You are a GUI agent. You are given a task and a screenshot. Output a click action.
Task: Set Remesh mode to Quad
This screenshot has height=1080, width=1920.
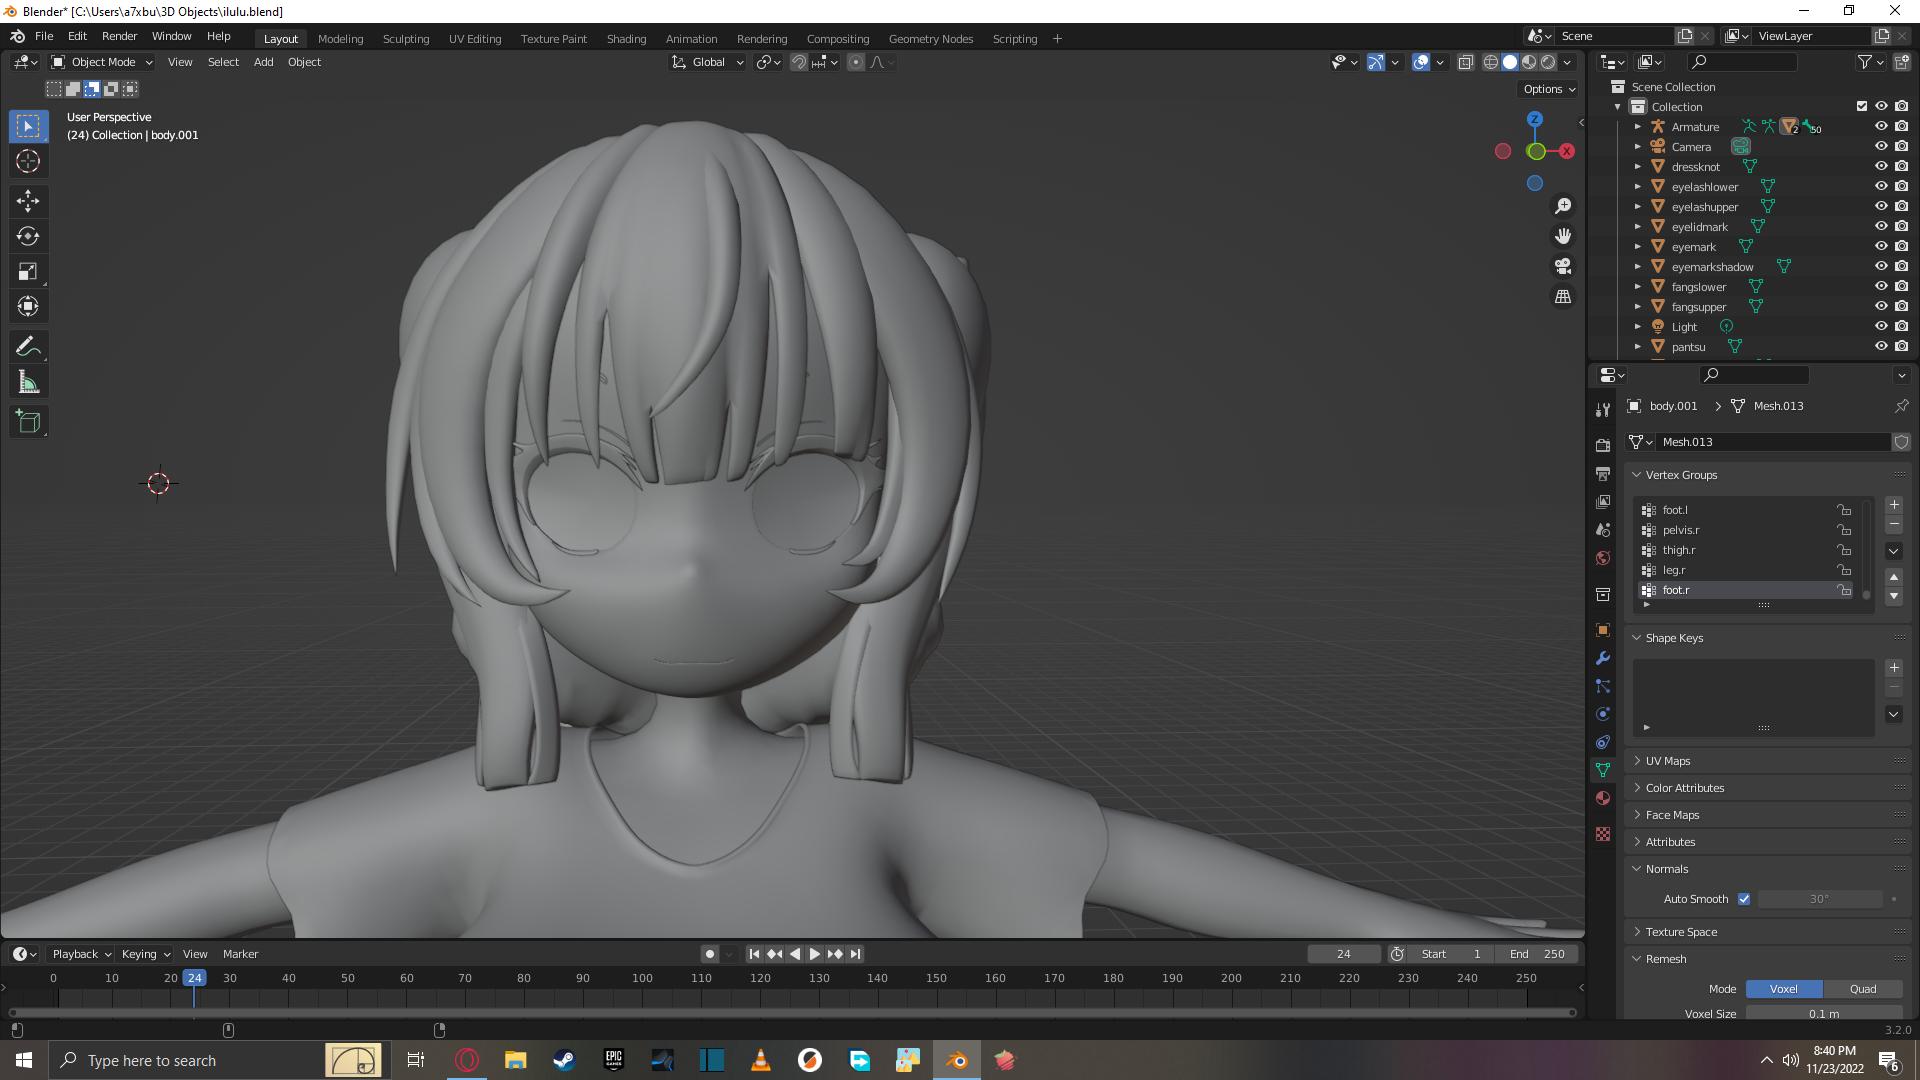click(1863, 988)
